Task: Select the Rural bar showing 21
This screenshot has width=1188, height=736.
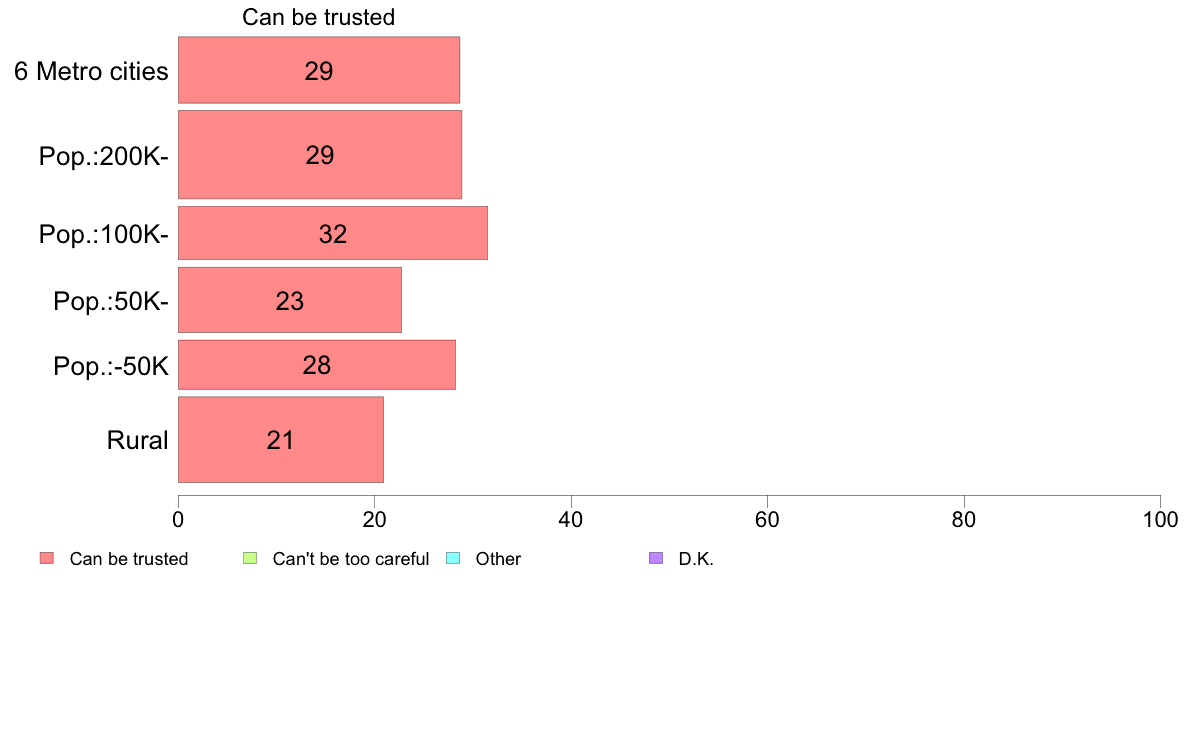Action: pos(280,439)
